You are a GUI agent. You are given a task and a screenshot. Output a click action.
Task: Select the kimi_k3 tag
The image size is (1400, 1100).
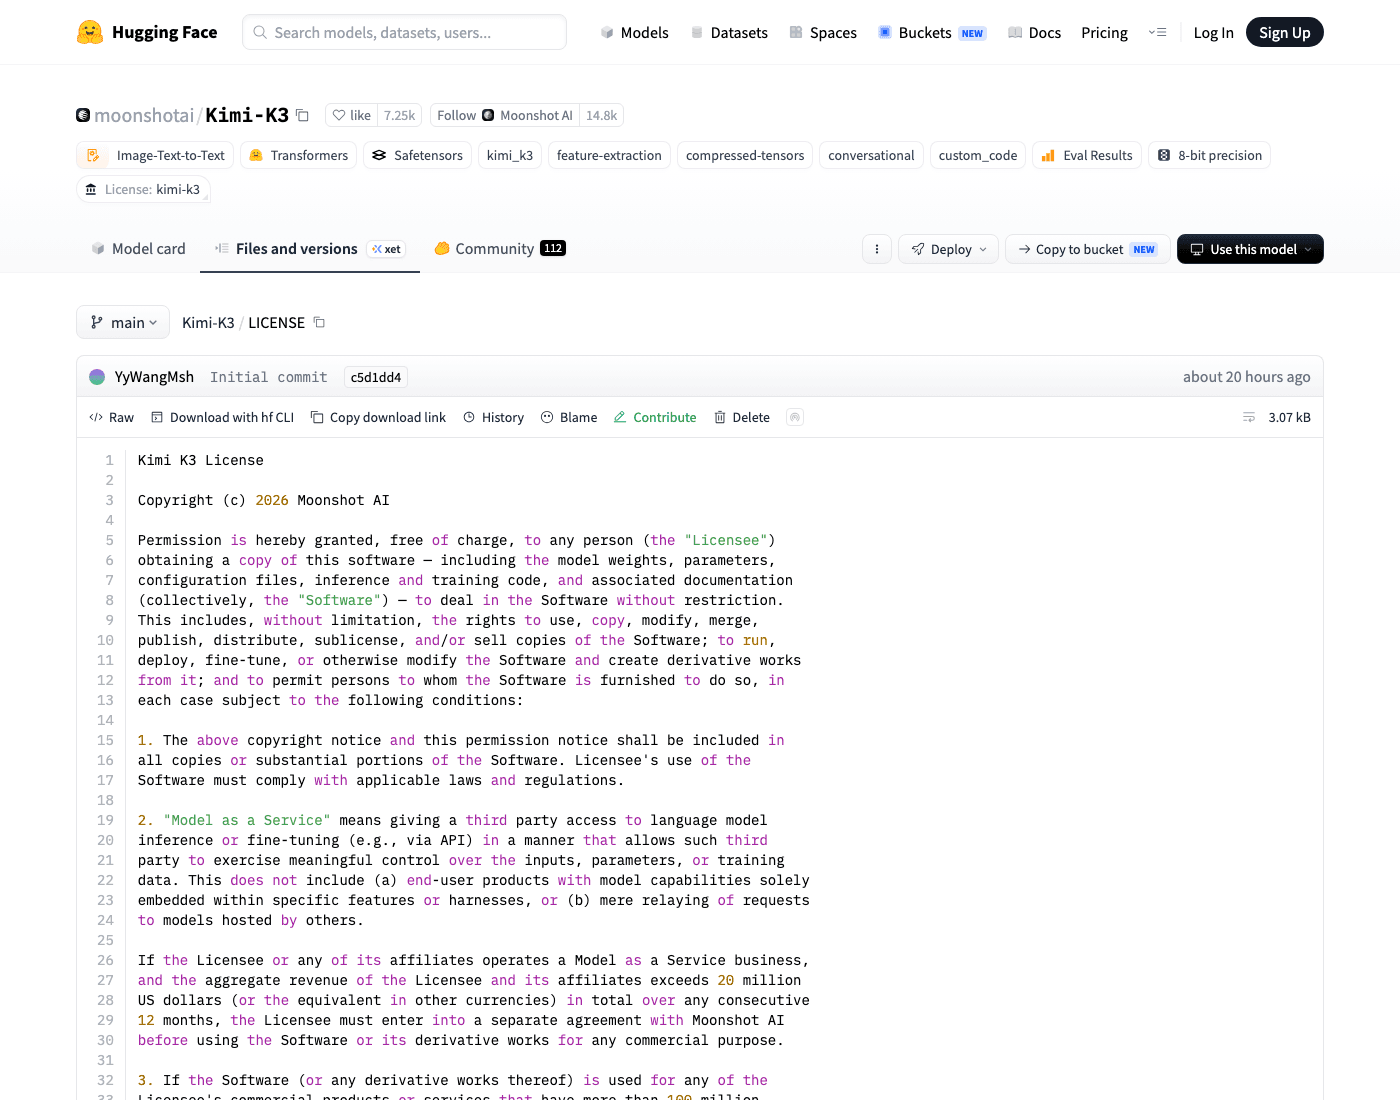pos(510,155)
